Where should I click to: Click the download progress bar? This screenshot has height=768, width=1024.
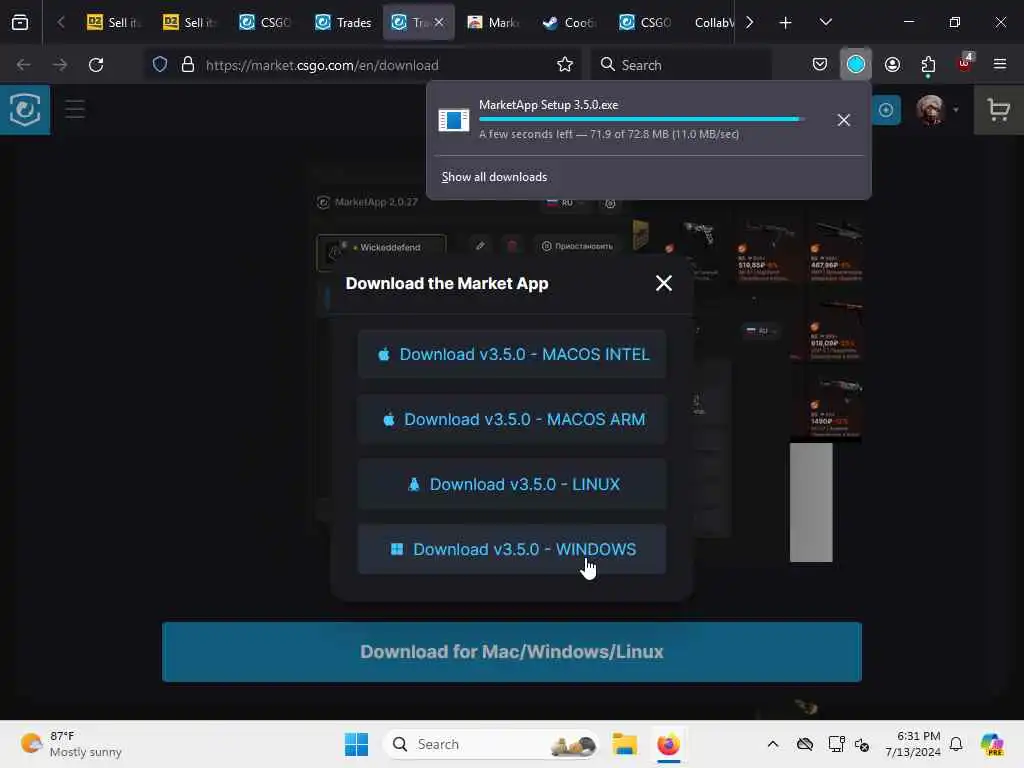[641, 119]
